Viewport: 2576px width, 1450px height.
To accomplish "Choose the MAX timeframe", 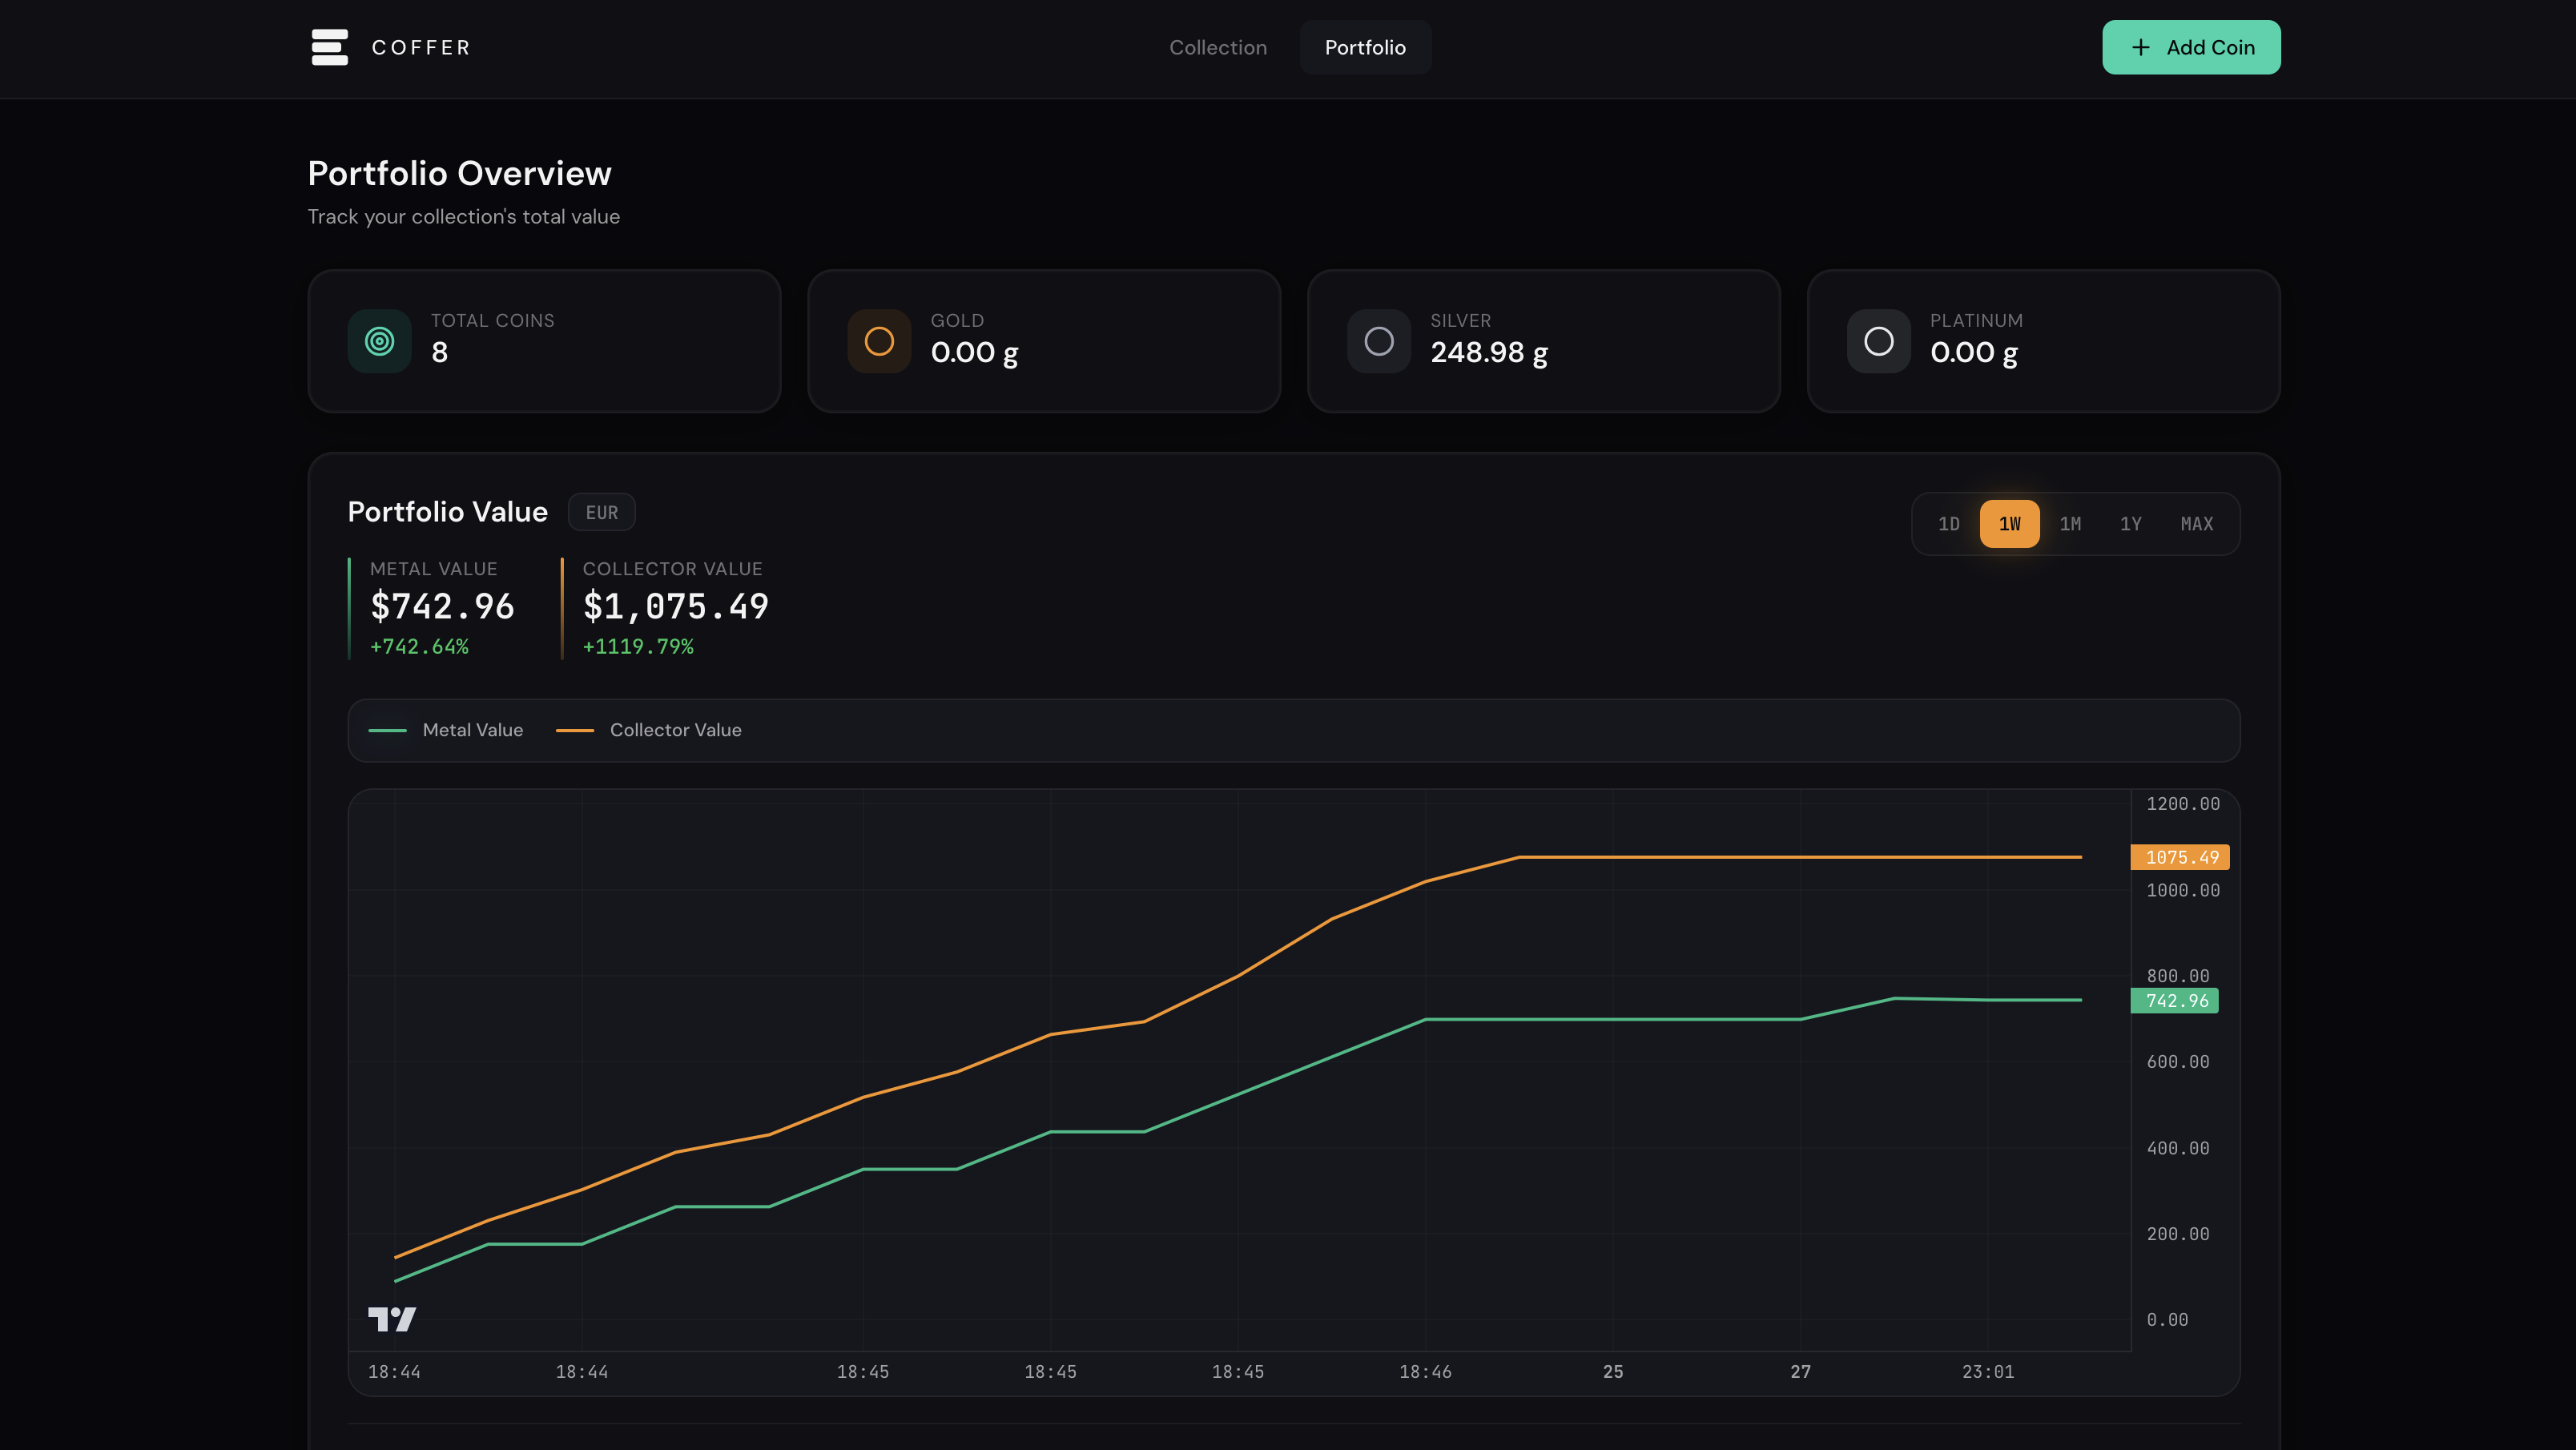I will click(x=2196, y=523).
